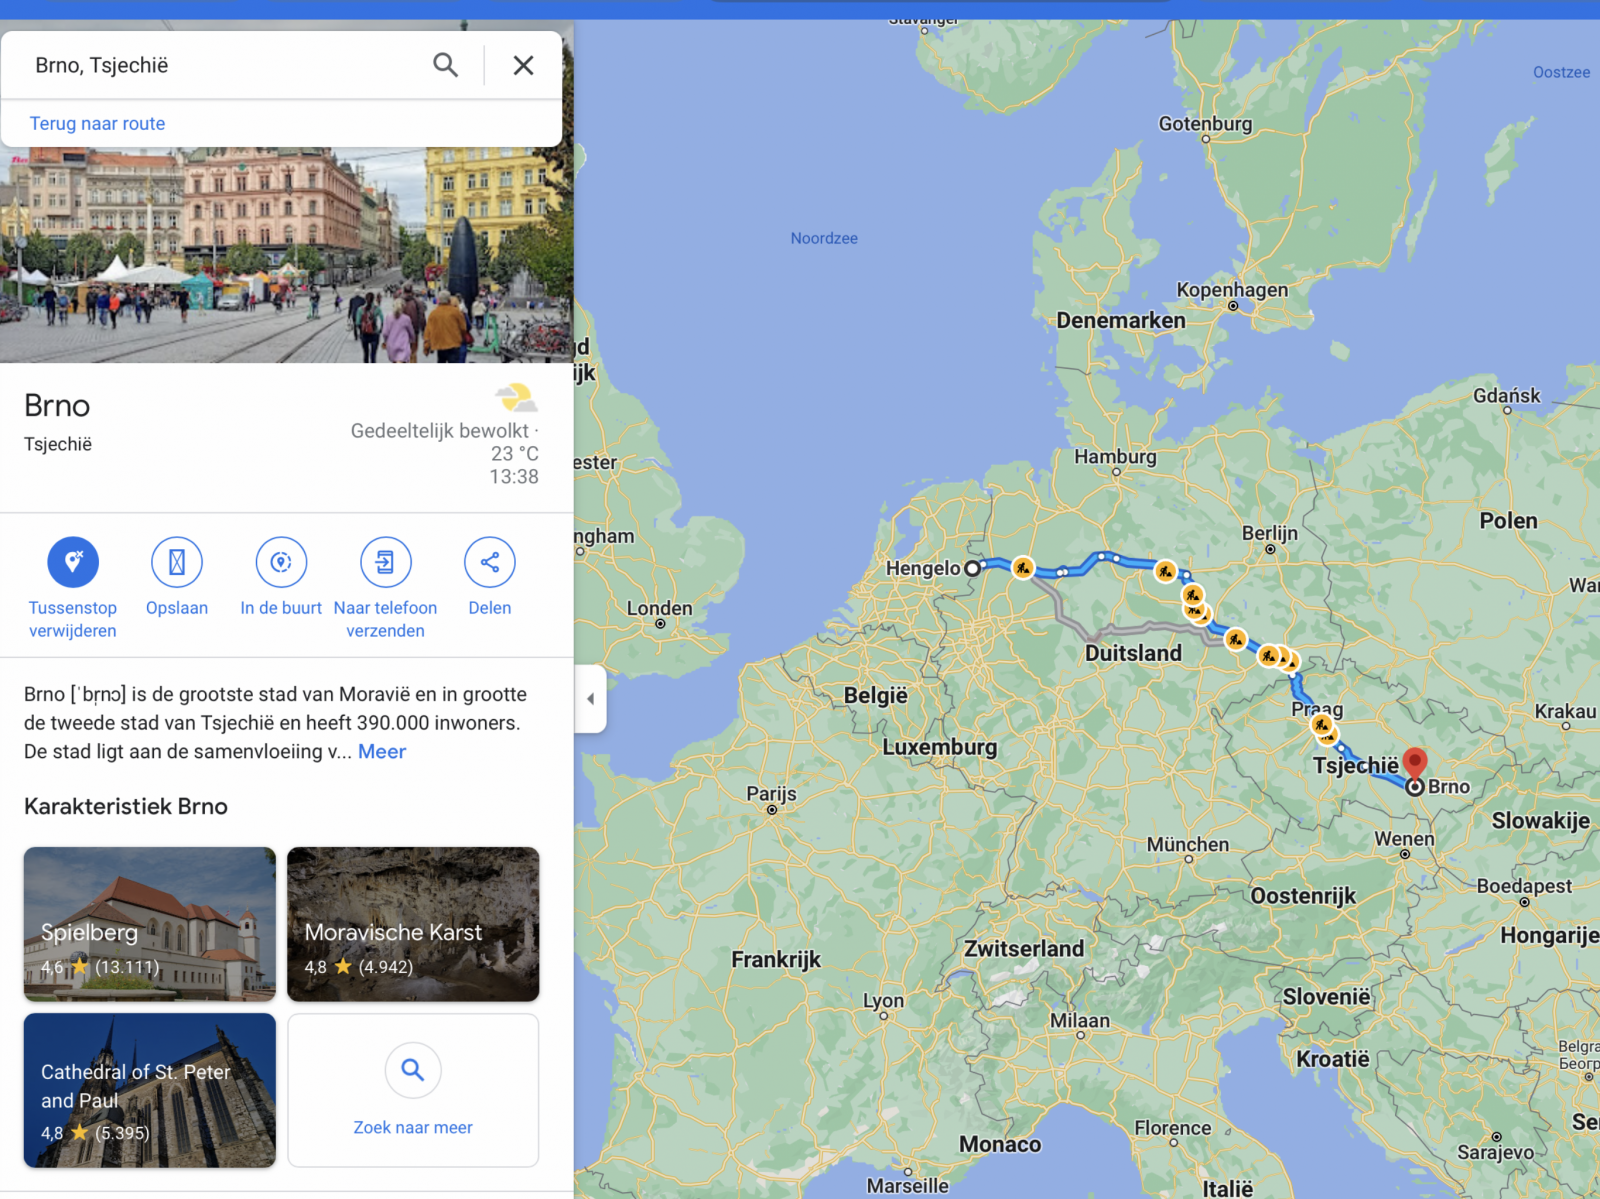Click the Karakteristiek Brno heading
The width and height of the screenshot is (1600, 1199).
click(126, 806)
